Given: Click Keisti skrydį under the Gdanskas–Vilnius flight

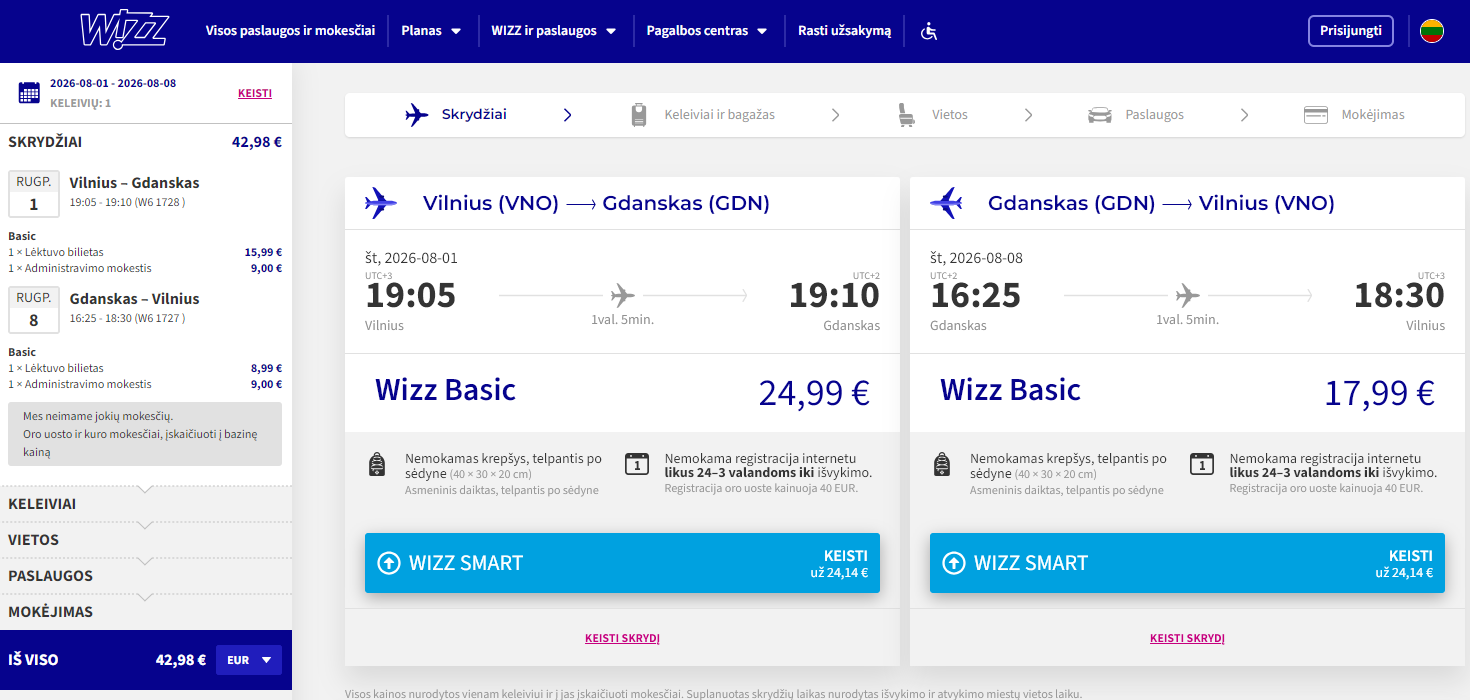Looking at the screenshot, I should (1187, 638).
